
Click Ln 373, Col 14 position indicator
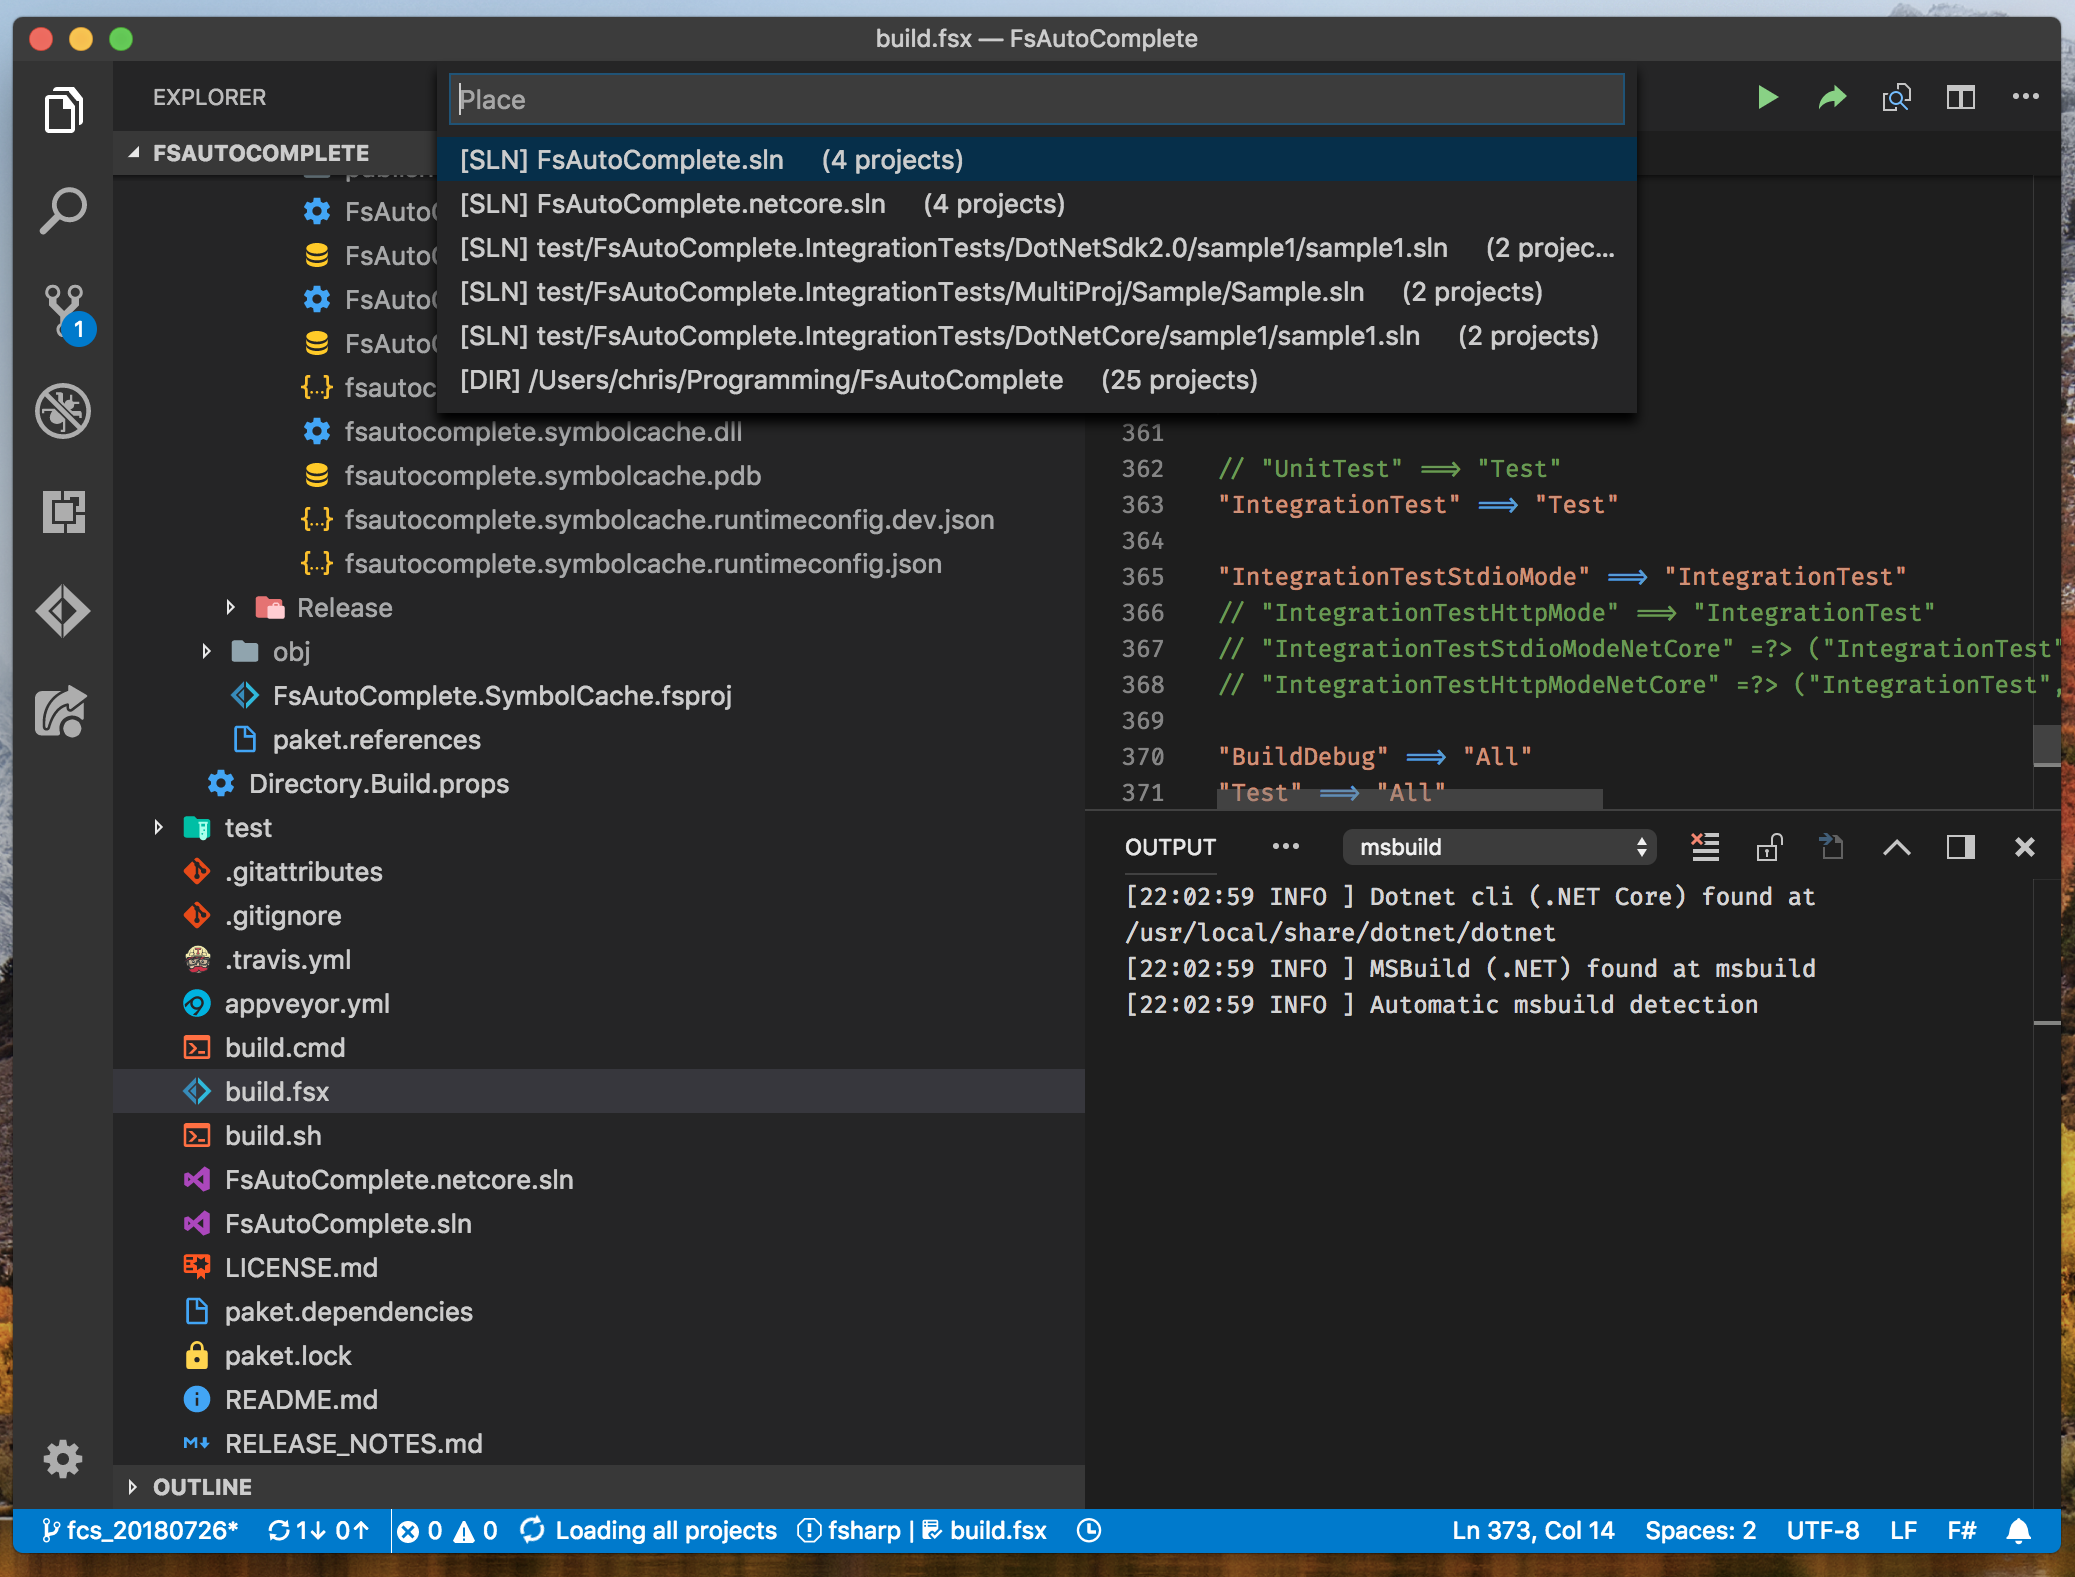1533,1531
